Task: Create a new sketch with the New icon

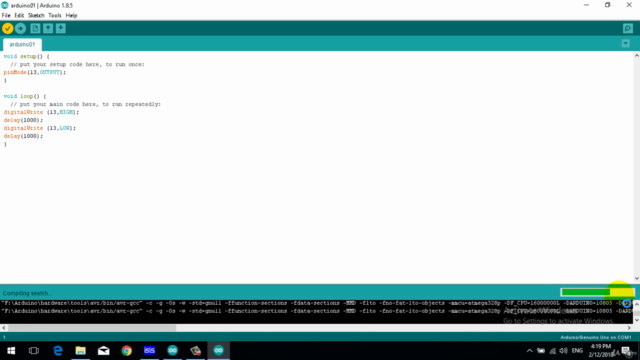Action: (x=35, y=29)
